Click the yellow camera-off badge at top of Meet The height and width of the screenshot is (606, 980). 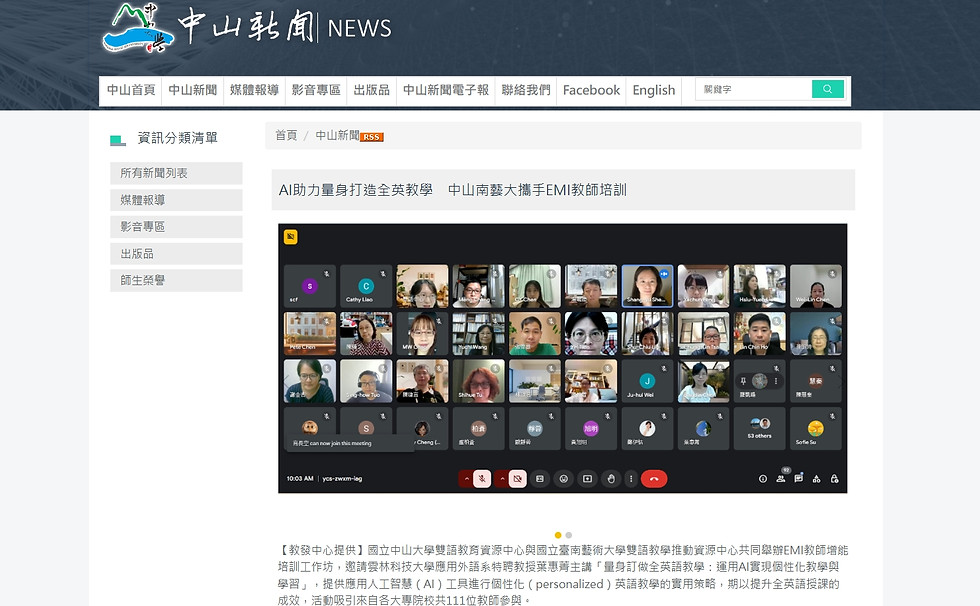click(291, 237)
